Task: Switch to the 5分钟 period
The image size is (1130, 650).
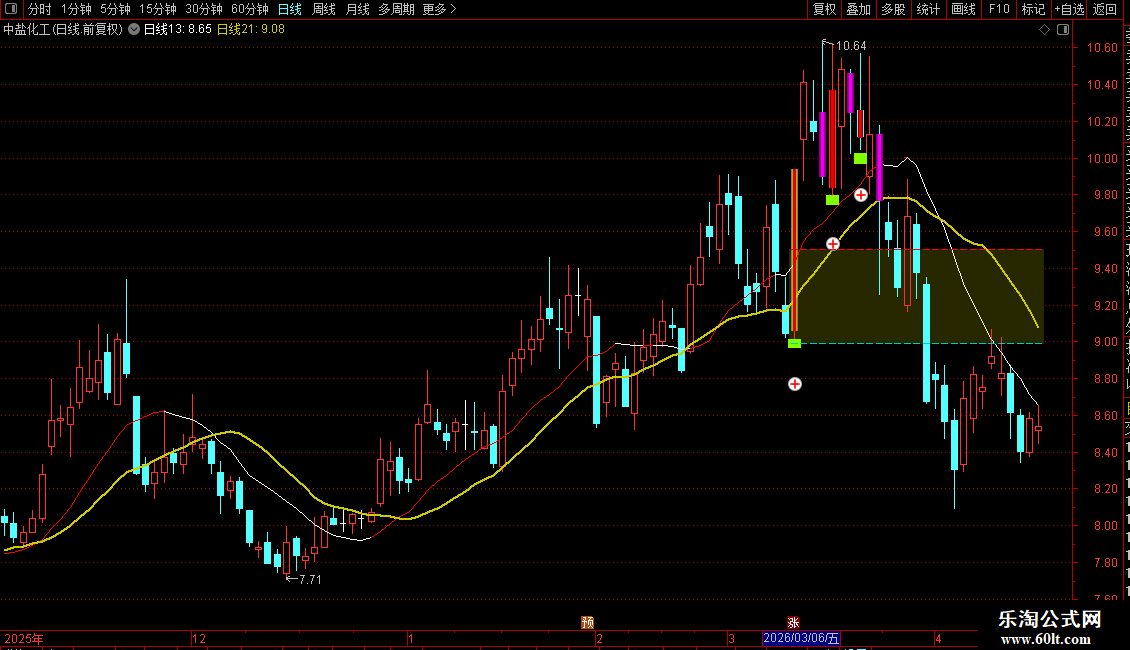Action: 115,9
